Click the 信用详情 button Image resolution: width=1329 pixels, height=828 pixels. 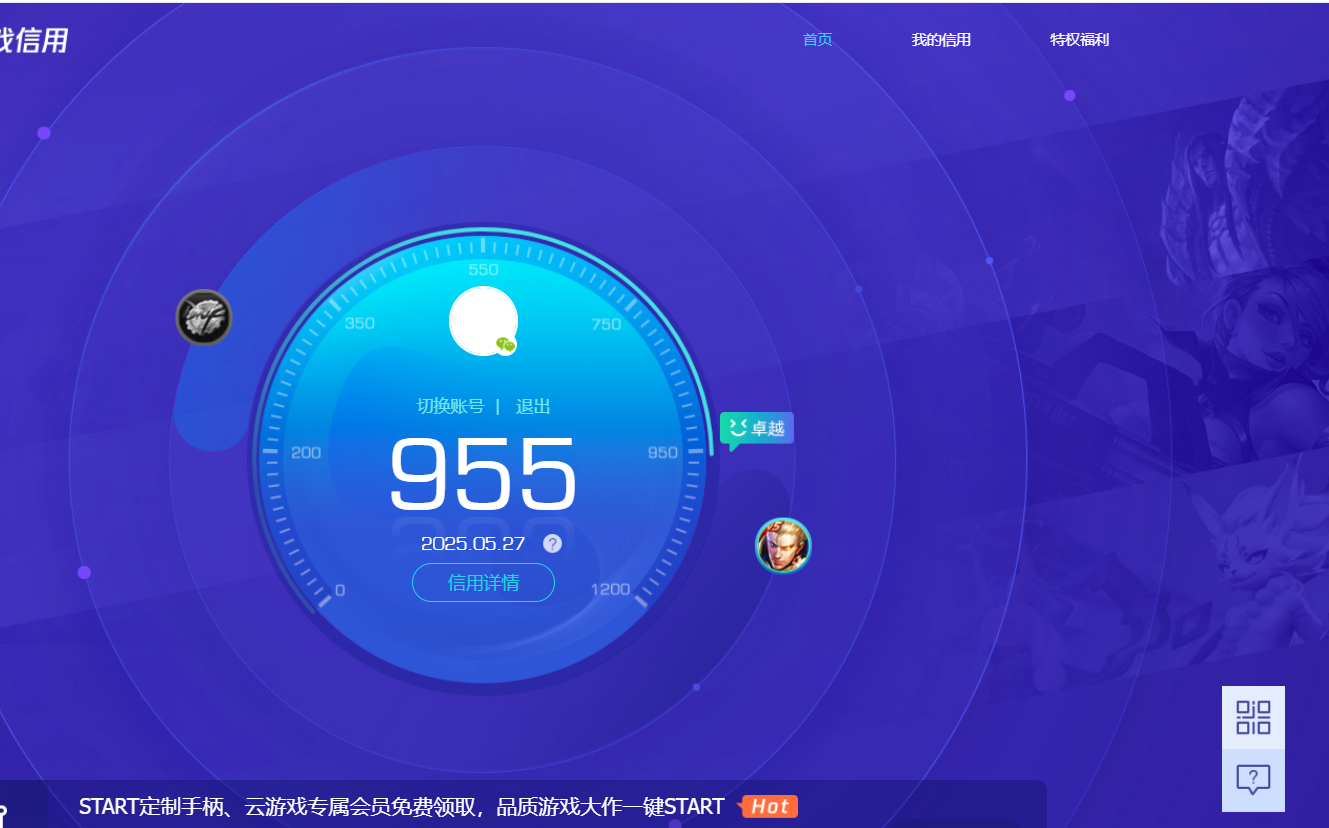click(483, 583)
